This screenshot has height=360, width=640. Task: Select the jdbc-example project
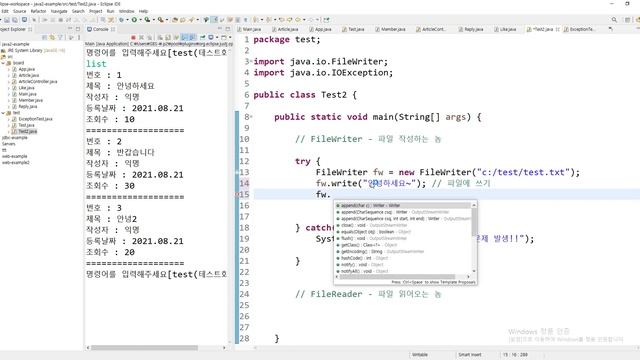(x=15, y=138)
